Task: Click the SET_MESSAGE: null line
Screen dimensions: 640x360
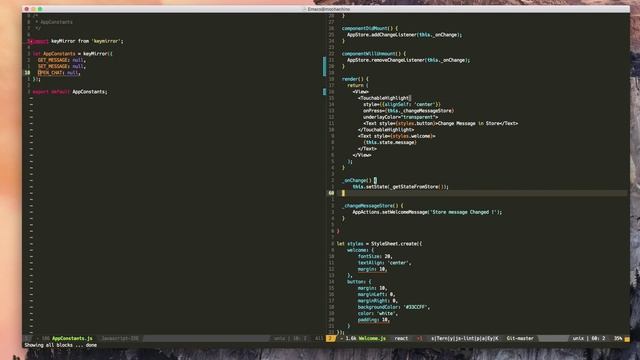Action: [x=62, y=67]
